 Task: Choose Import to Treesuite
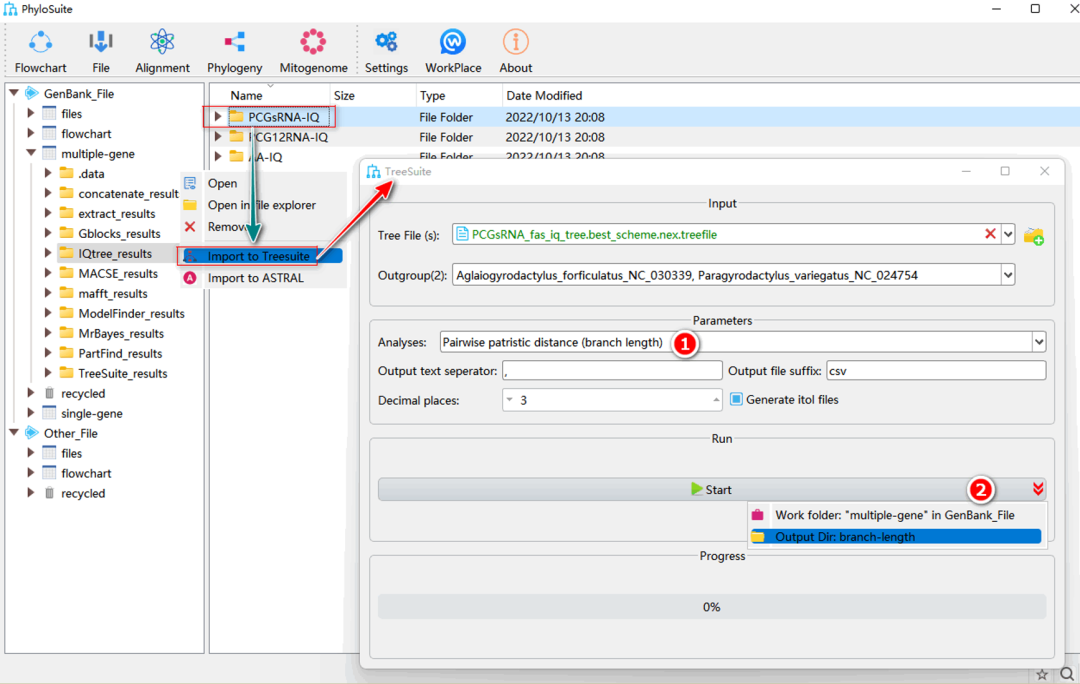pyautogui.click(x=259, y=256)
